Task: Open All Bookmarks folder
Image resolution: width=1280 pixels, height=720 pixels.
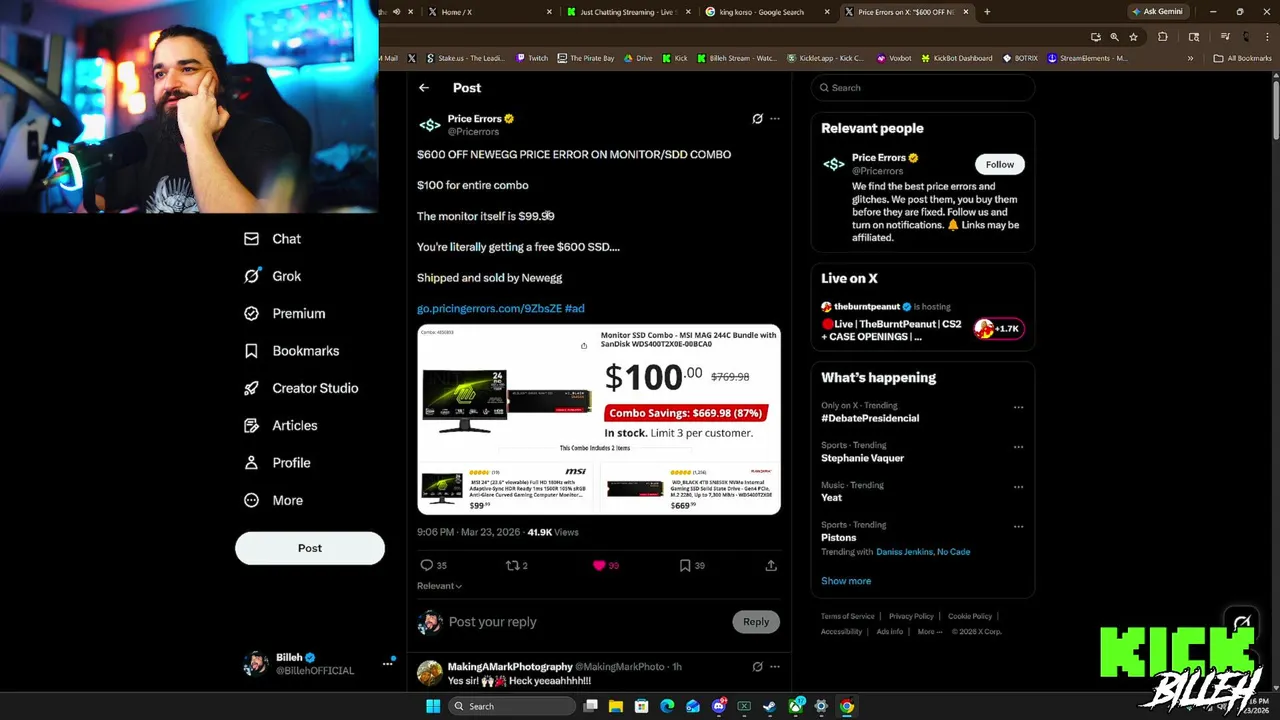Action: [x=1242, y=58]
